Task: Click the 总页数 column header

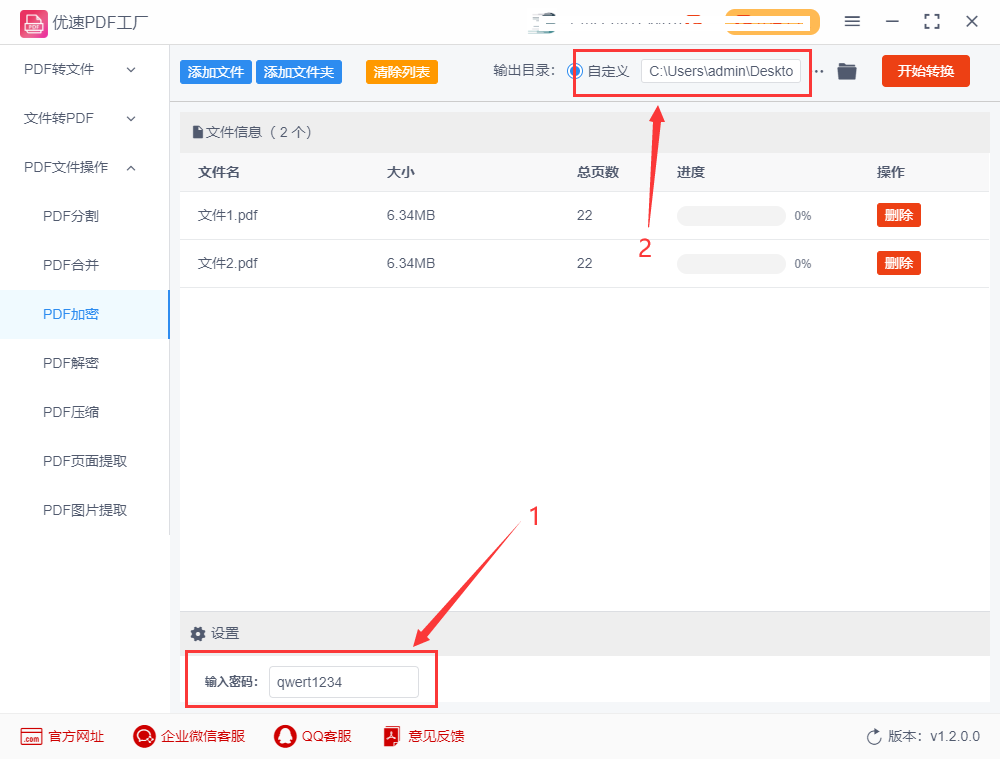Action: coord(598,172)
